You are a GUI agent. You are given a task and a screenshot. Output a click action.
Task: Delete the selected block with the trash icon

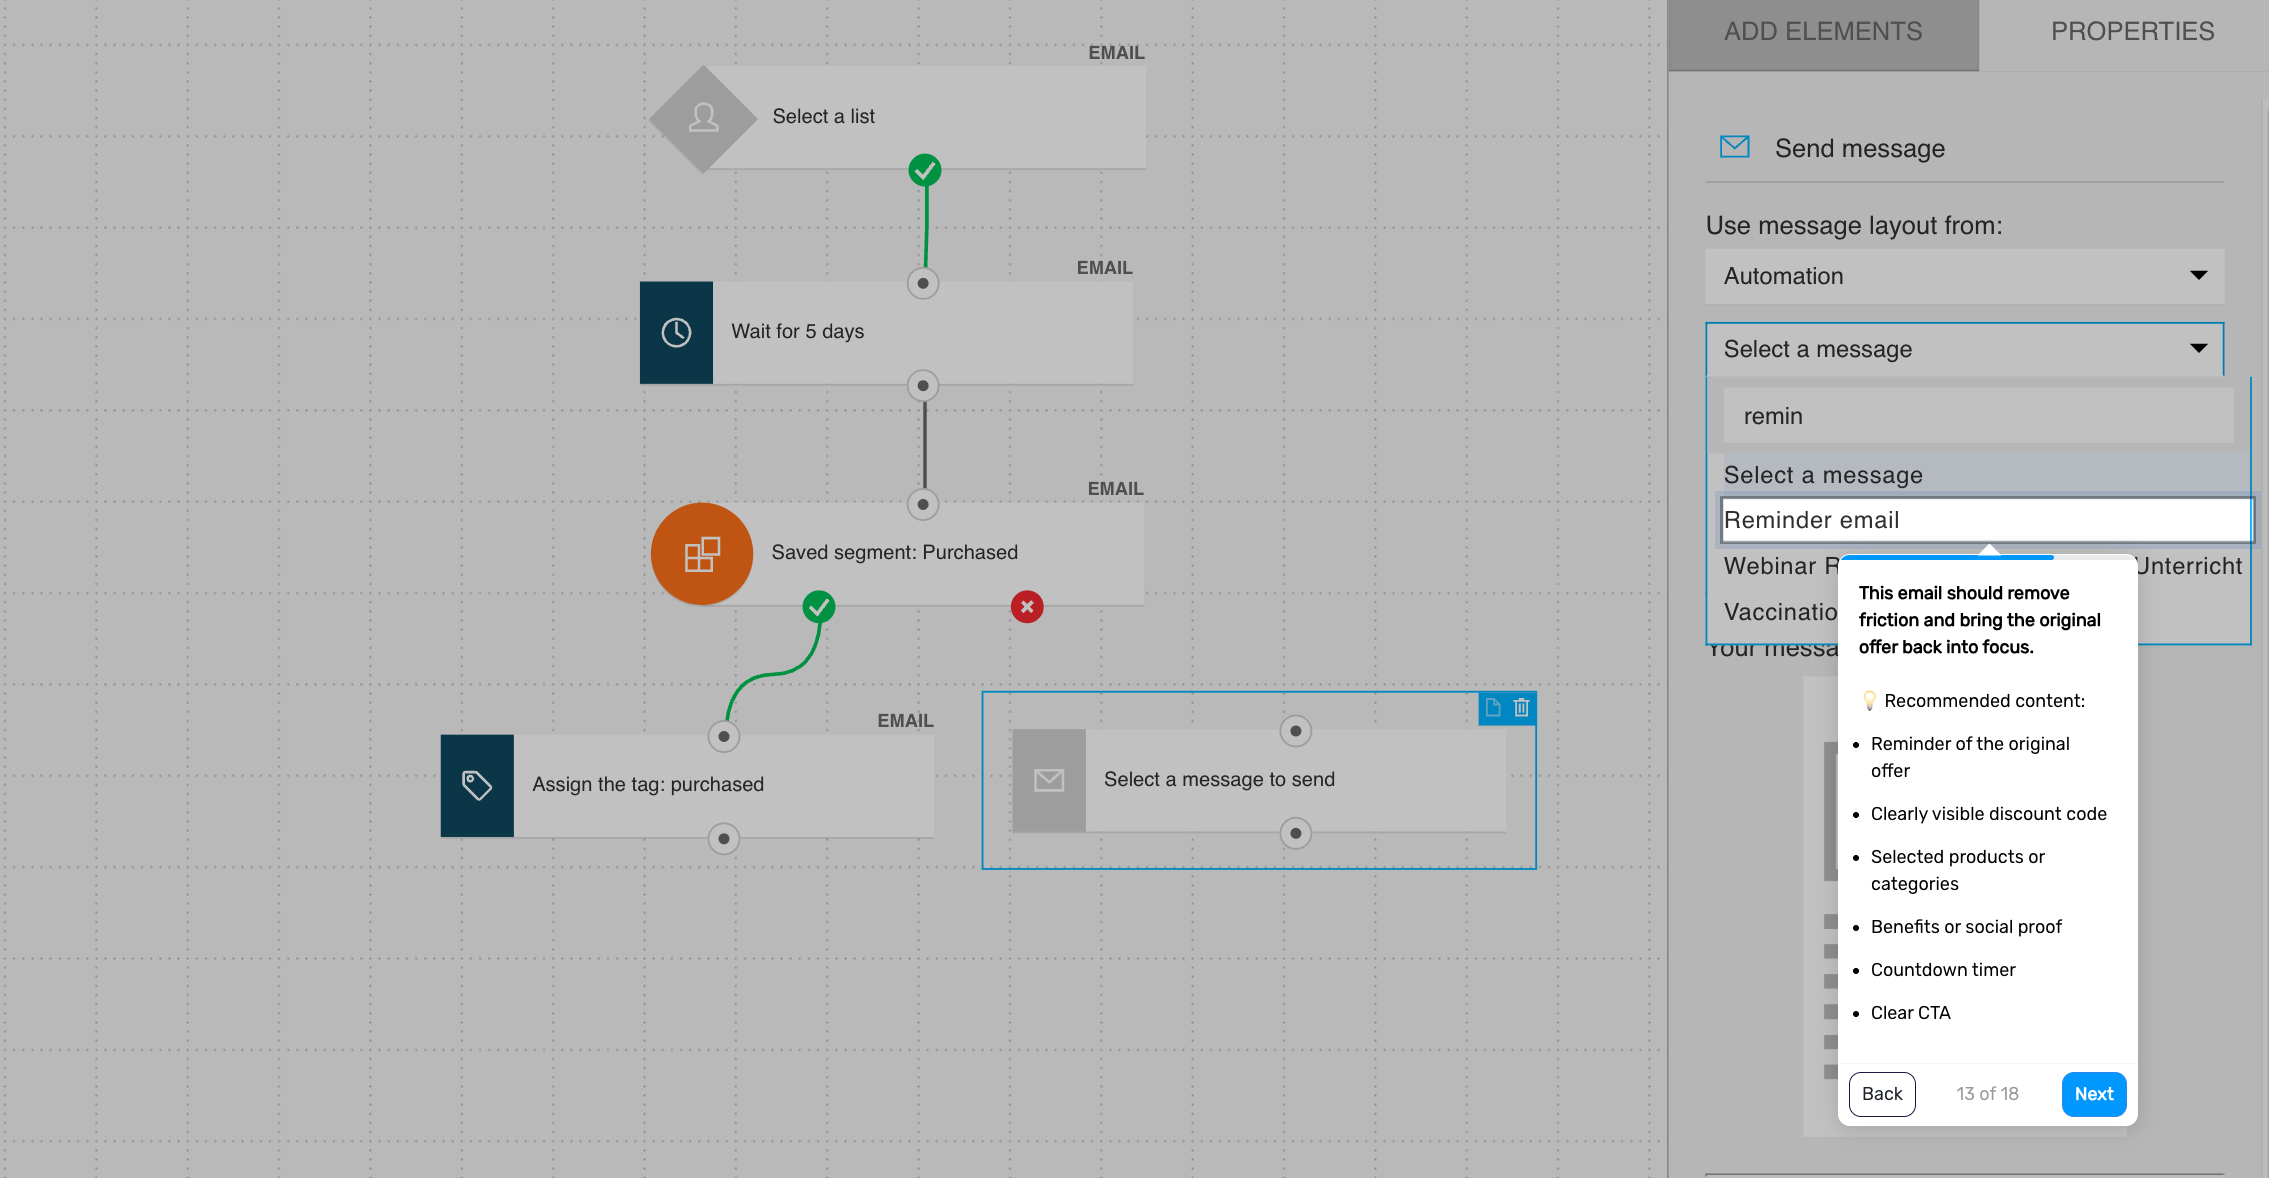tap(1522, 708)
